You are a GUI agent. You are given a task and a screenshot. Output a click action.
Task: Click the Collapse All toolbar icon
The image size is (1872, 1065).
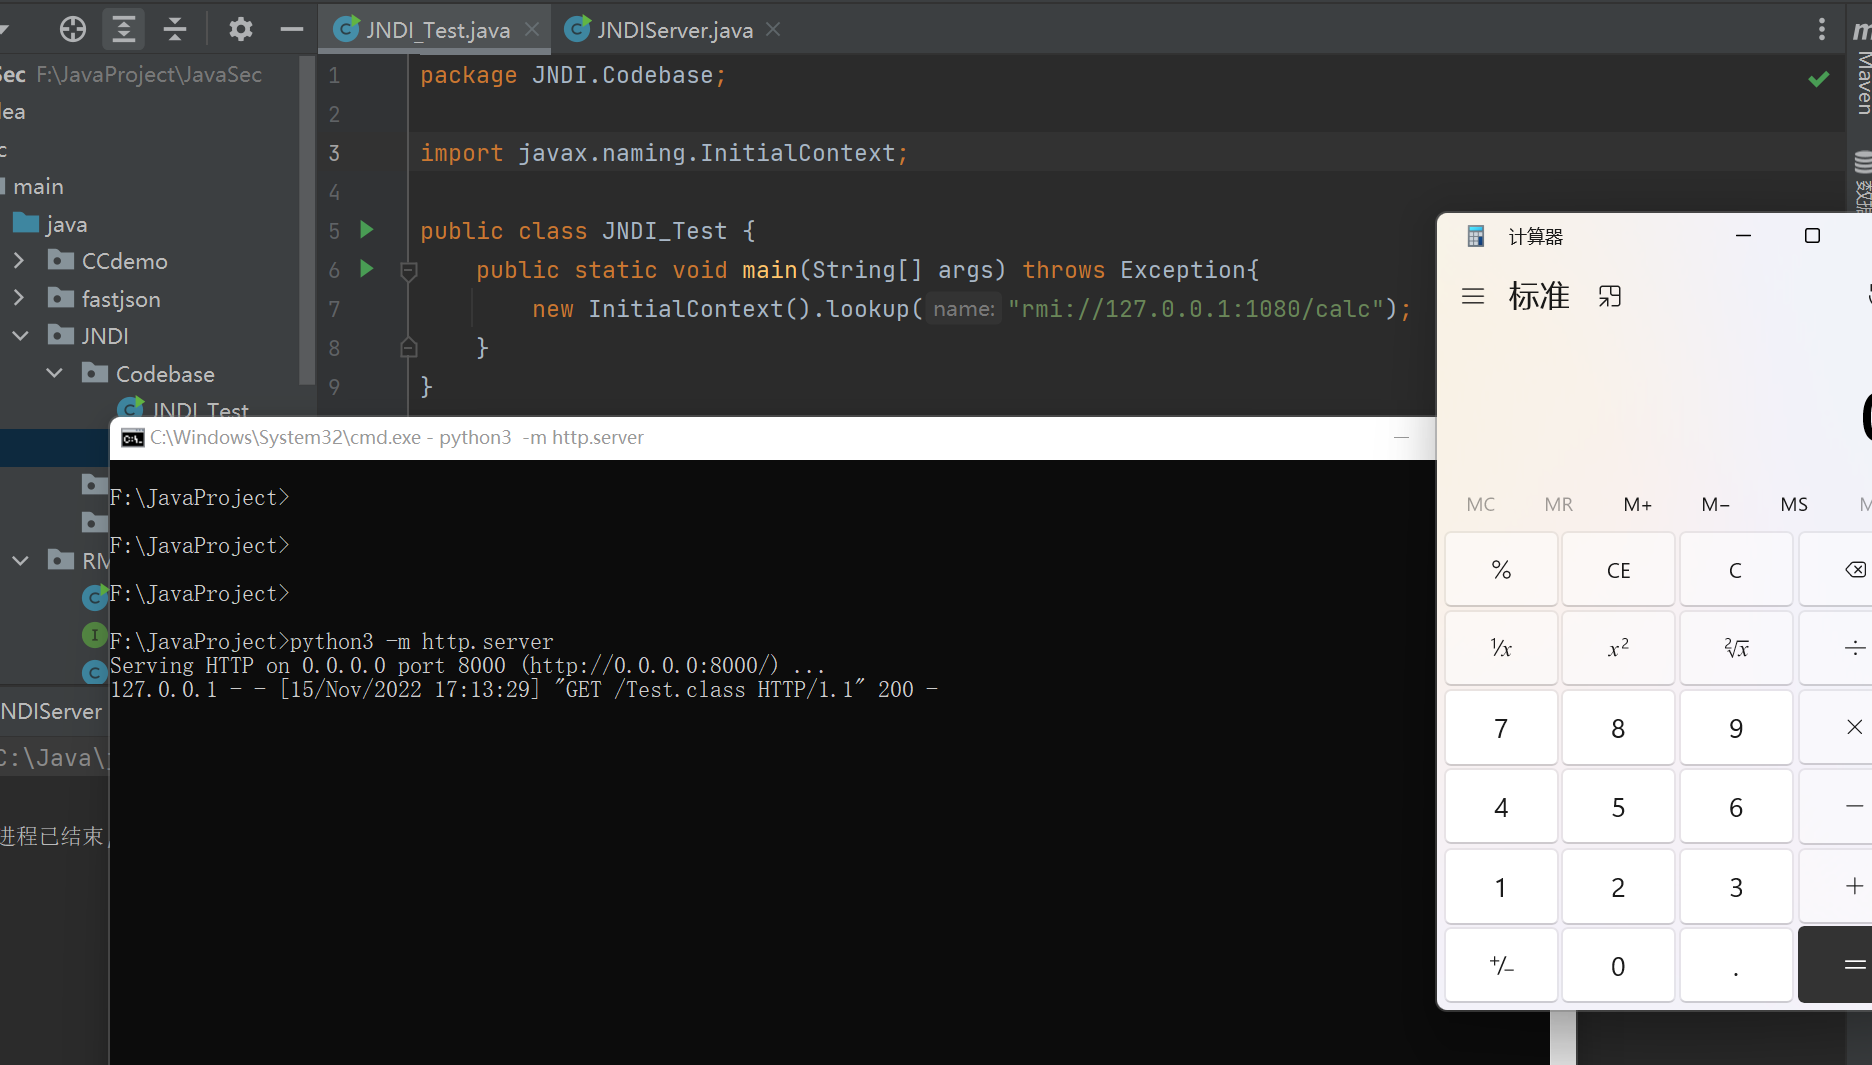coord(175,29)
